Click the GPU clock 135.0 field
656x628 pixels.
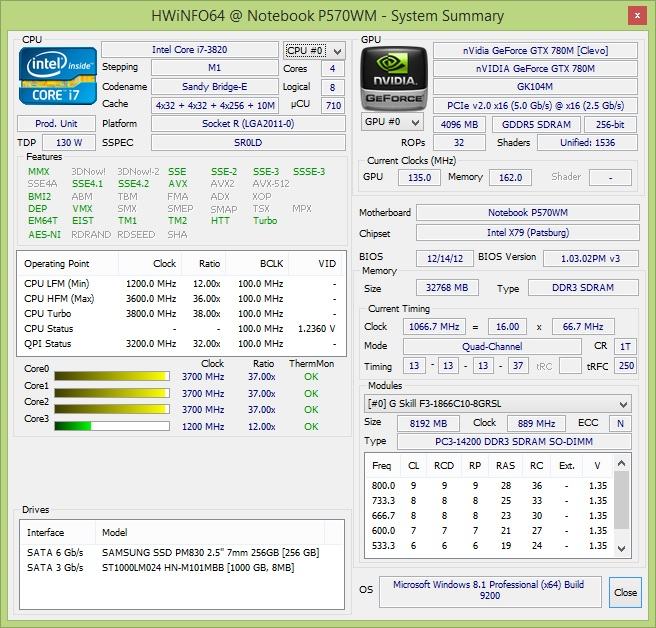point(419,177)
